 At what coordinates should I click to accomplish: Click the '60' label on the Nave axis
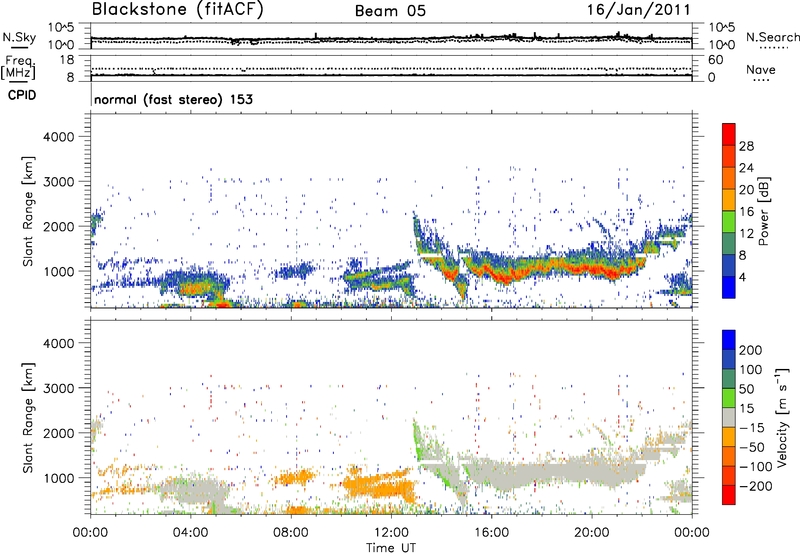click(x=715, y=60)
